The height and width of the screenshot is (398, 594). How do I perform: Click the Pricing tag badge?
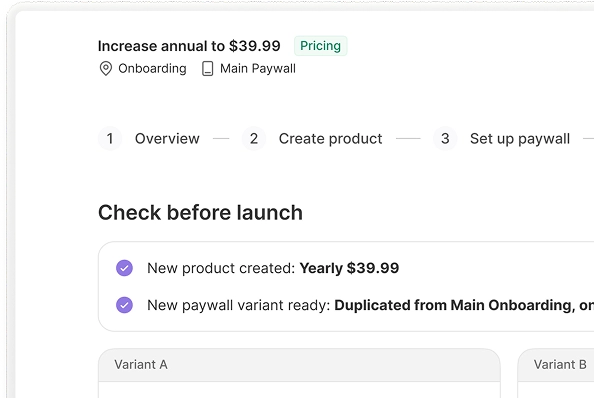coord(320,46)
